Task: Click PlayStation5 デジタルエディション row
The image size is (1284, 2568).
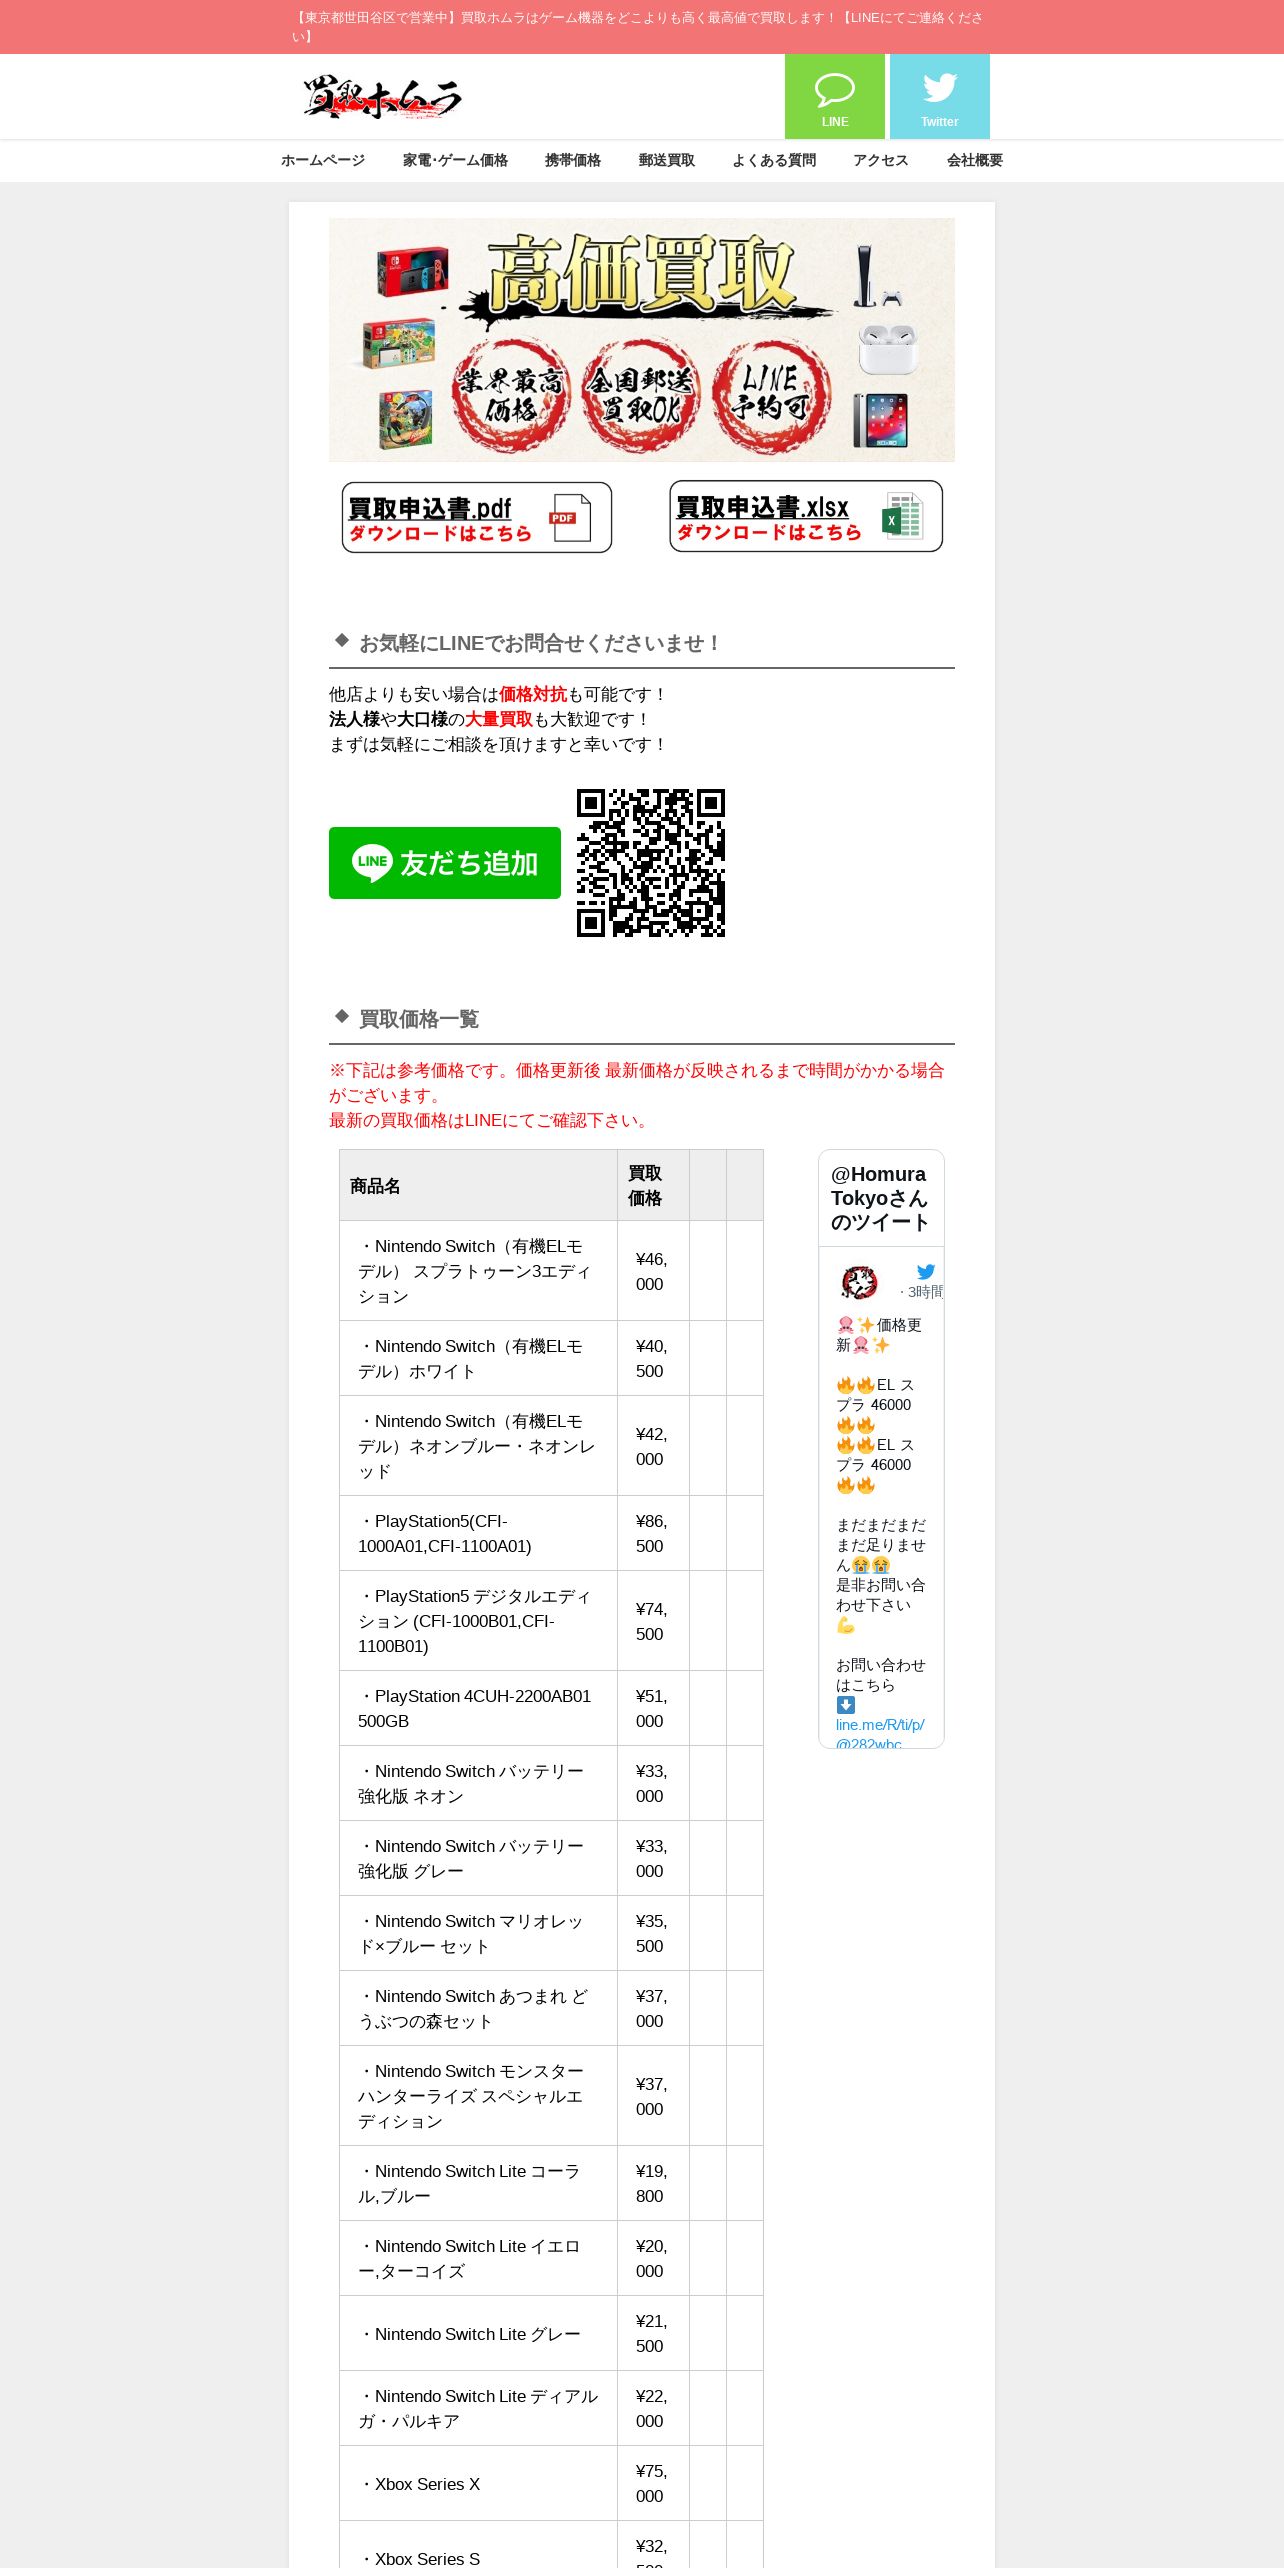Action: (551, 1621)
